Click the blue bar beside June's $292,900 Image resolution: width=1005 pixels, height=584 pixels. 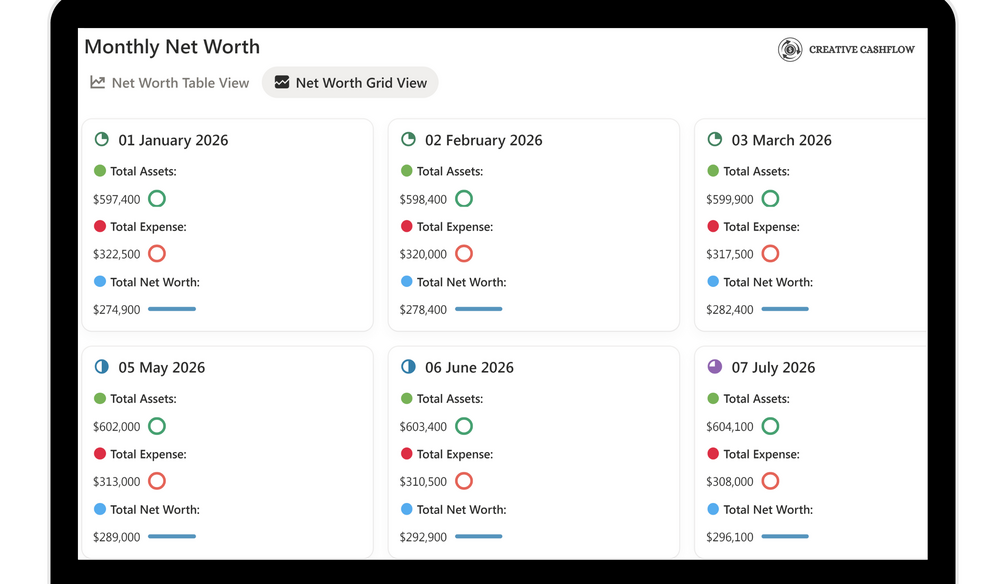pos(479,536)
